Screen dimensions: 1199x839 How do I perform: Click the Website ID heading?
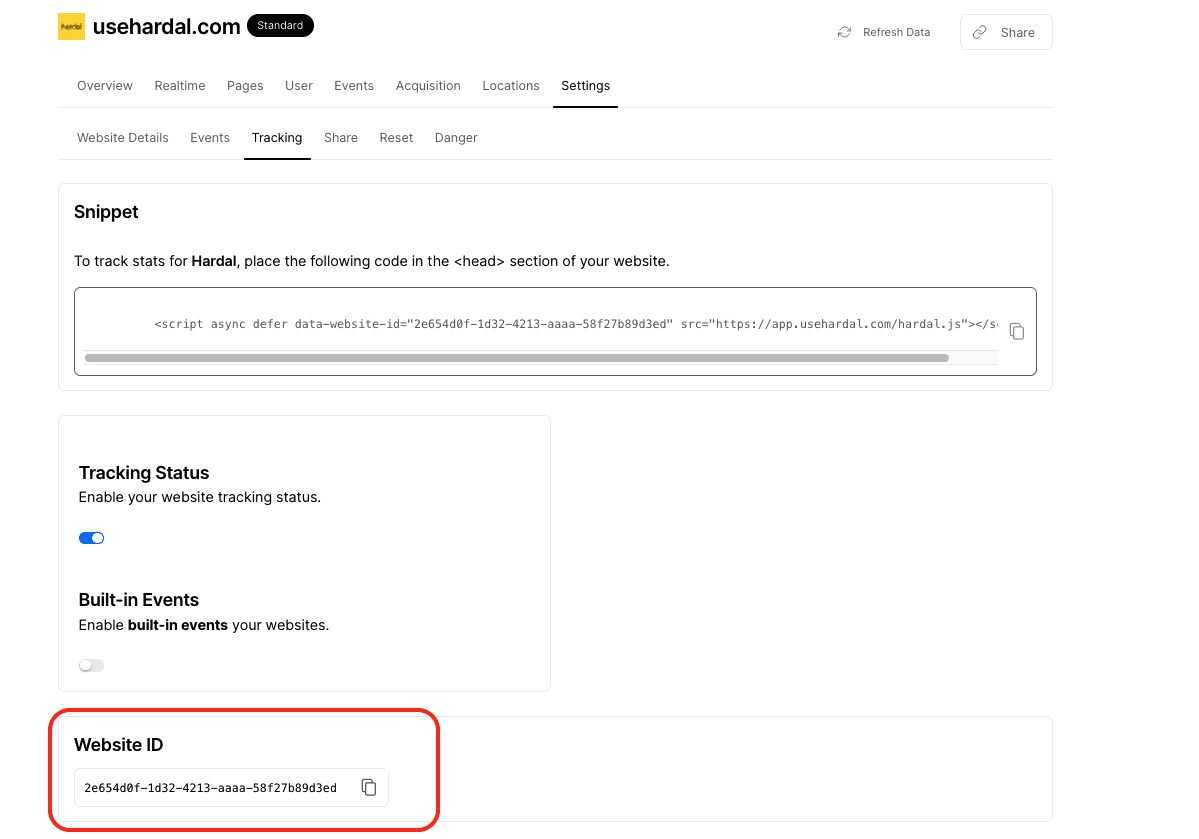119,745
